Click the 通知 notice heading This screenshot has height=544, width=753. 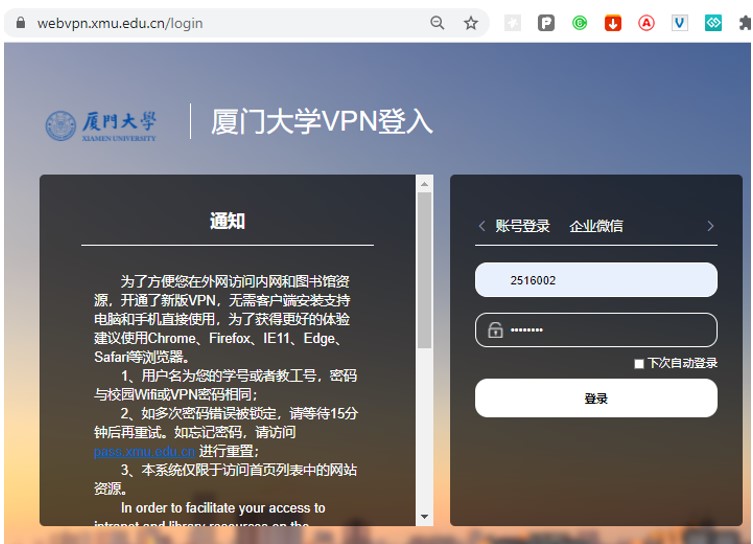(x=227, y=221)
